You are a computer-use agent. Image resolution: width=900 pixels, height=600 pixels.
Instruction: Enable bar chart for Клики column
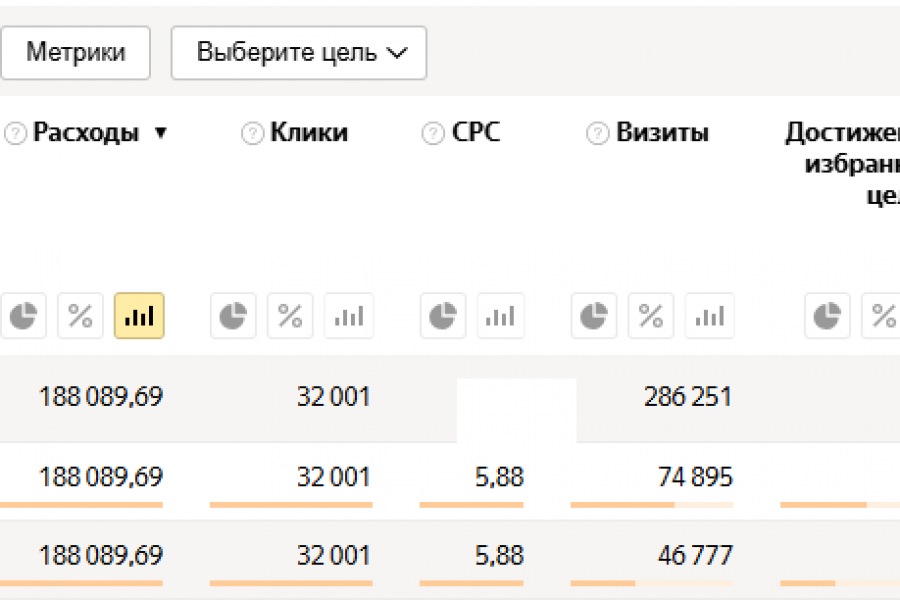pyautogui.click(x=349, y=316)
